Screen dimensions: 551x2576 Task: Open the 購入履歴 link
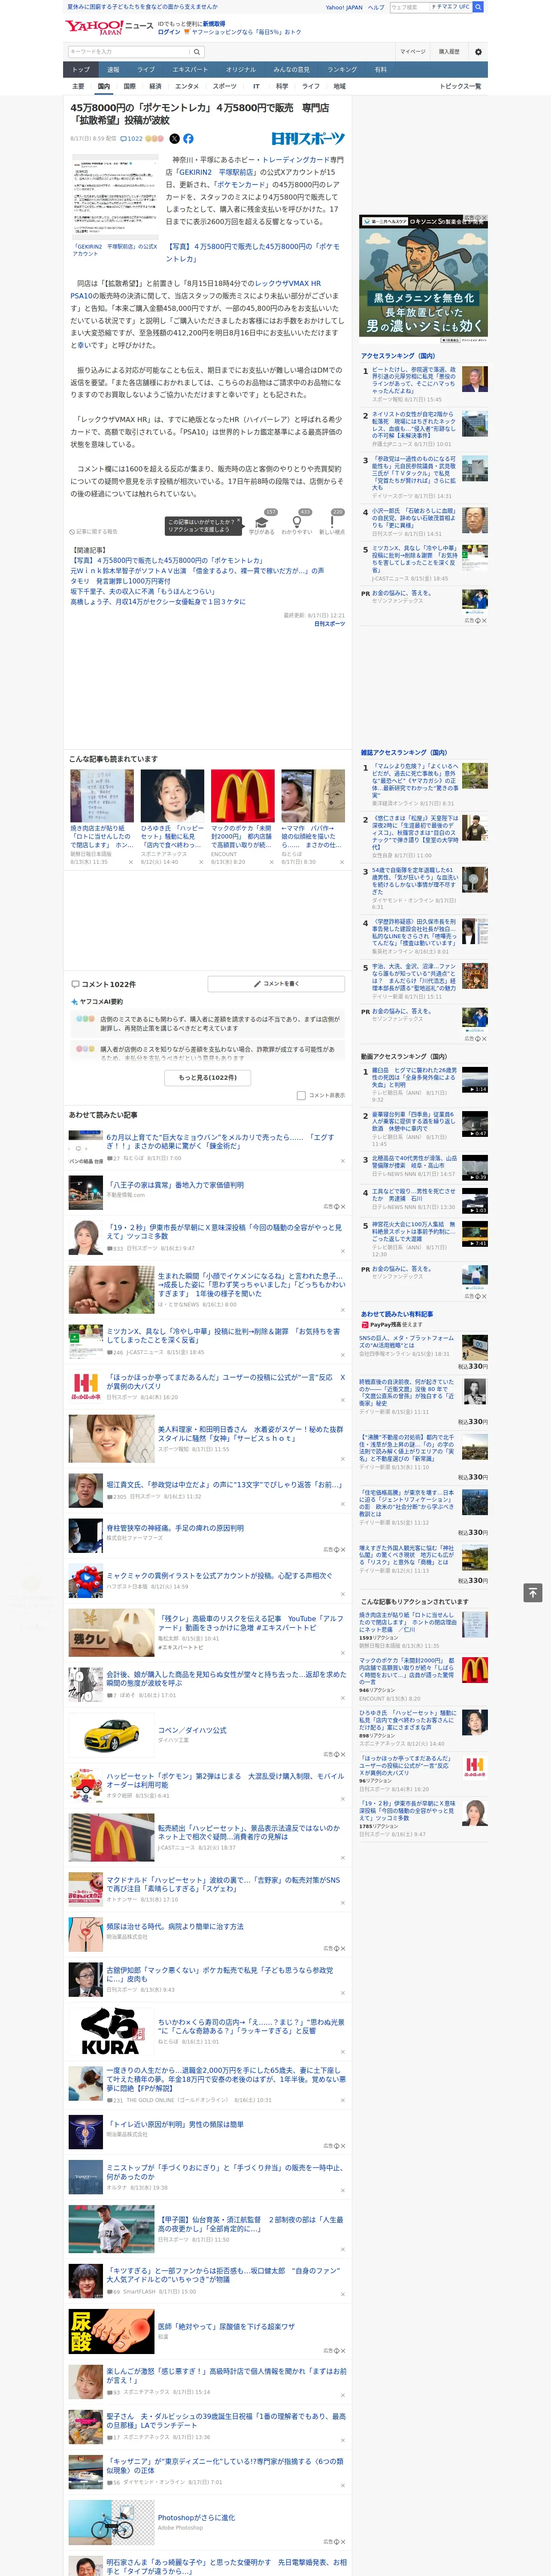coord(449,52)
